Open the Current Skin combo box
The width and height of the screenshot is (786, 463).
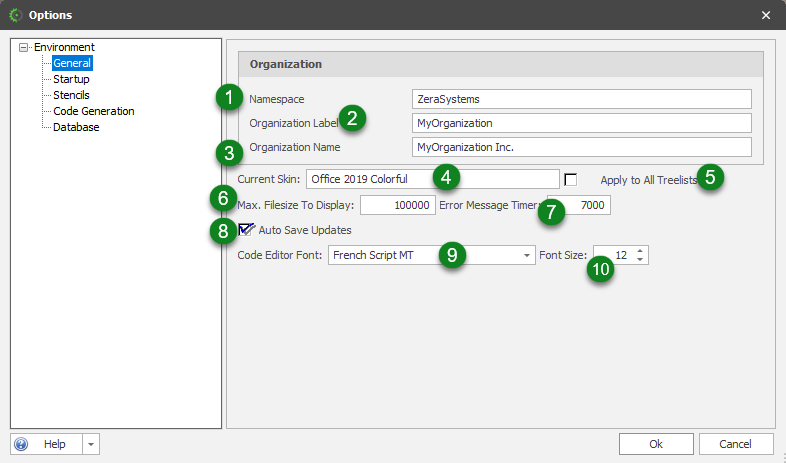(433, 179)
